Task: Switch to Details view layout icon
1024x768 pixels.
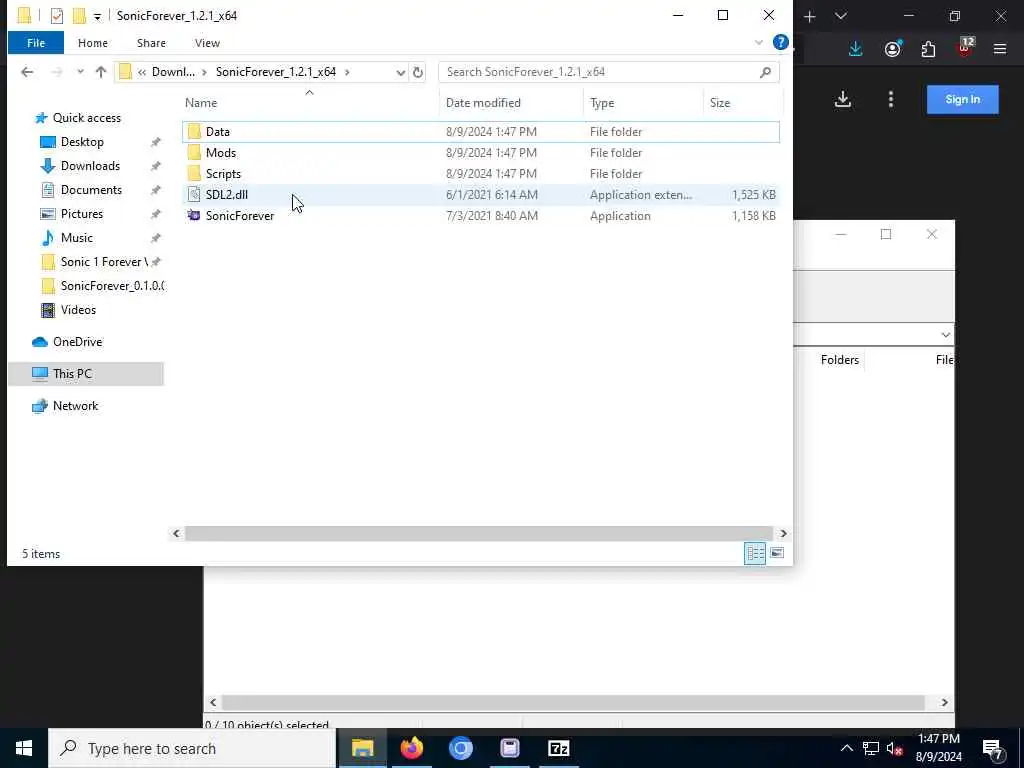Action: pos(755,553)
